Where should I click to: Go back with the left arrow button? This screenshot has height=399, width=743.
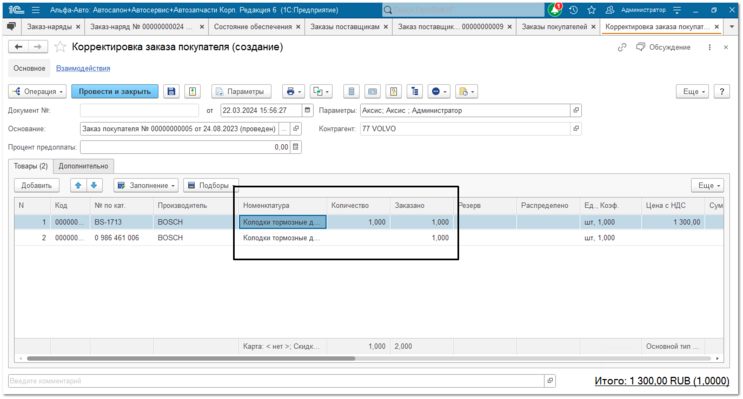(x=18, y=46)
